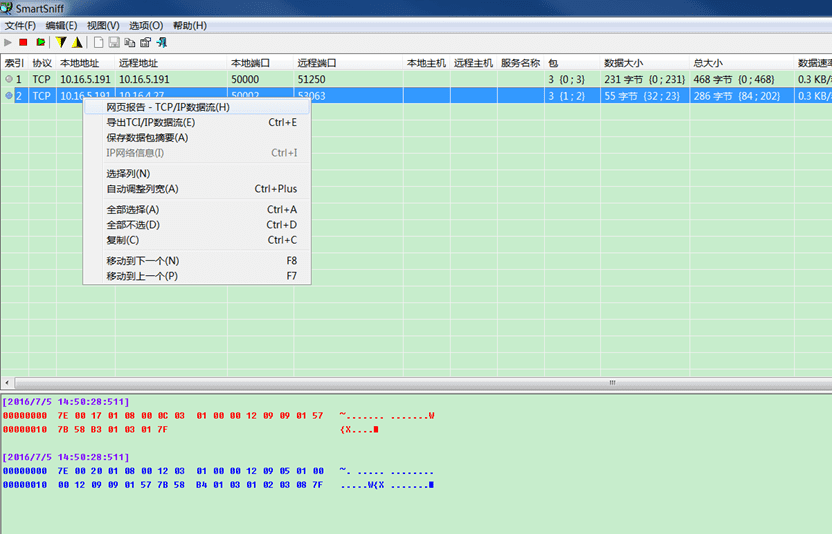The image size is (832, 534).
Task: Click the properties toolbar icon
Action: click(x=145, y=42)
